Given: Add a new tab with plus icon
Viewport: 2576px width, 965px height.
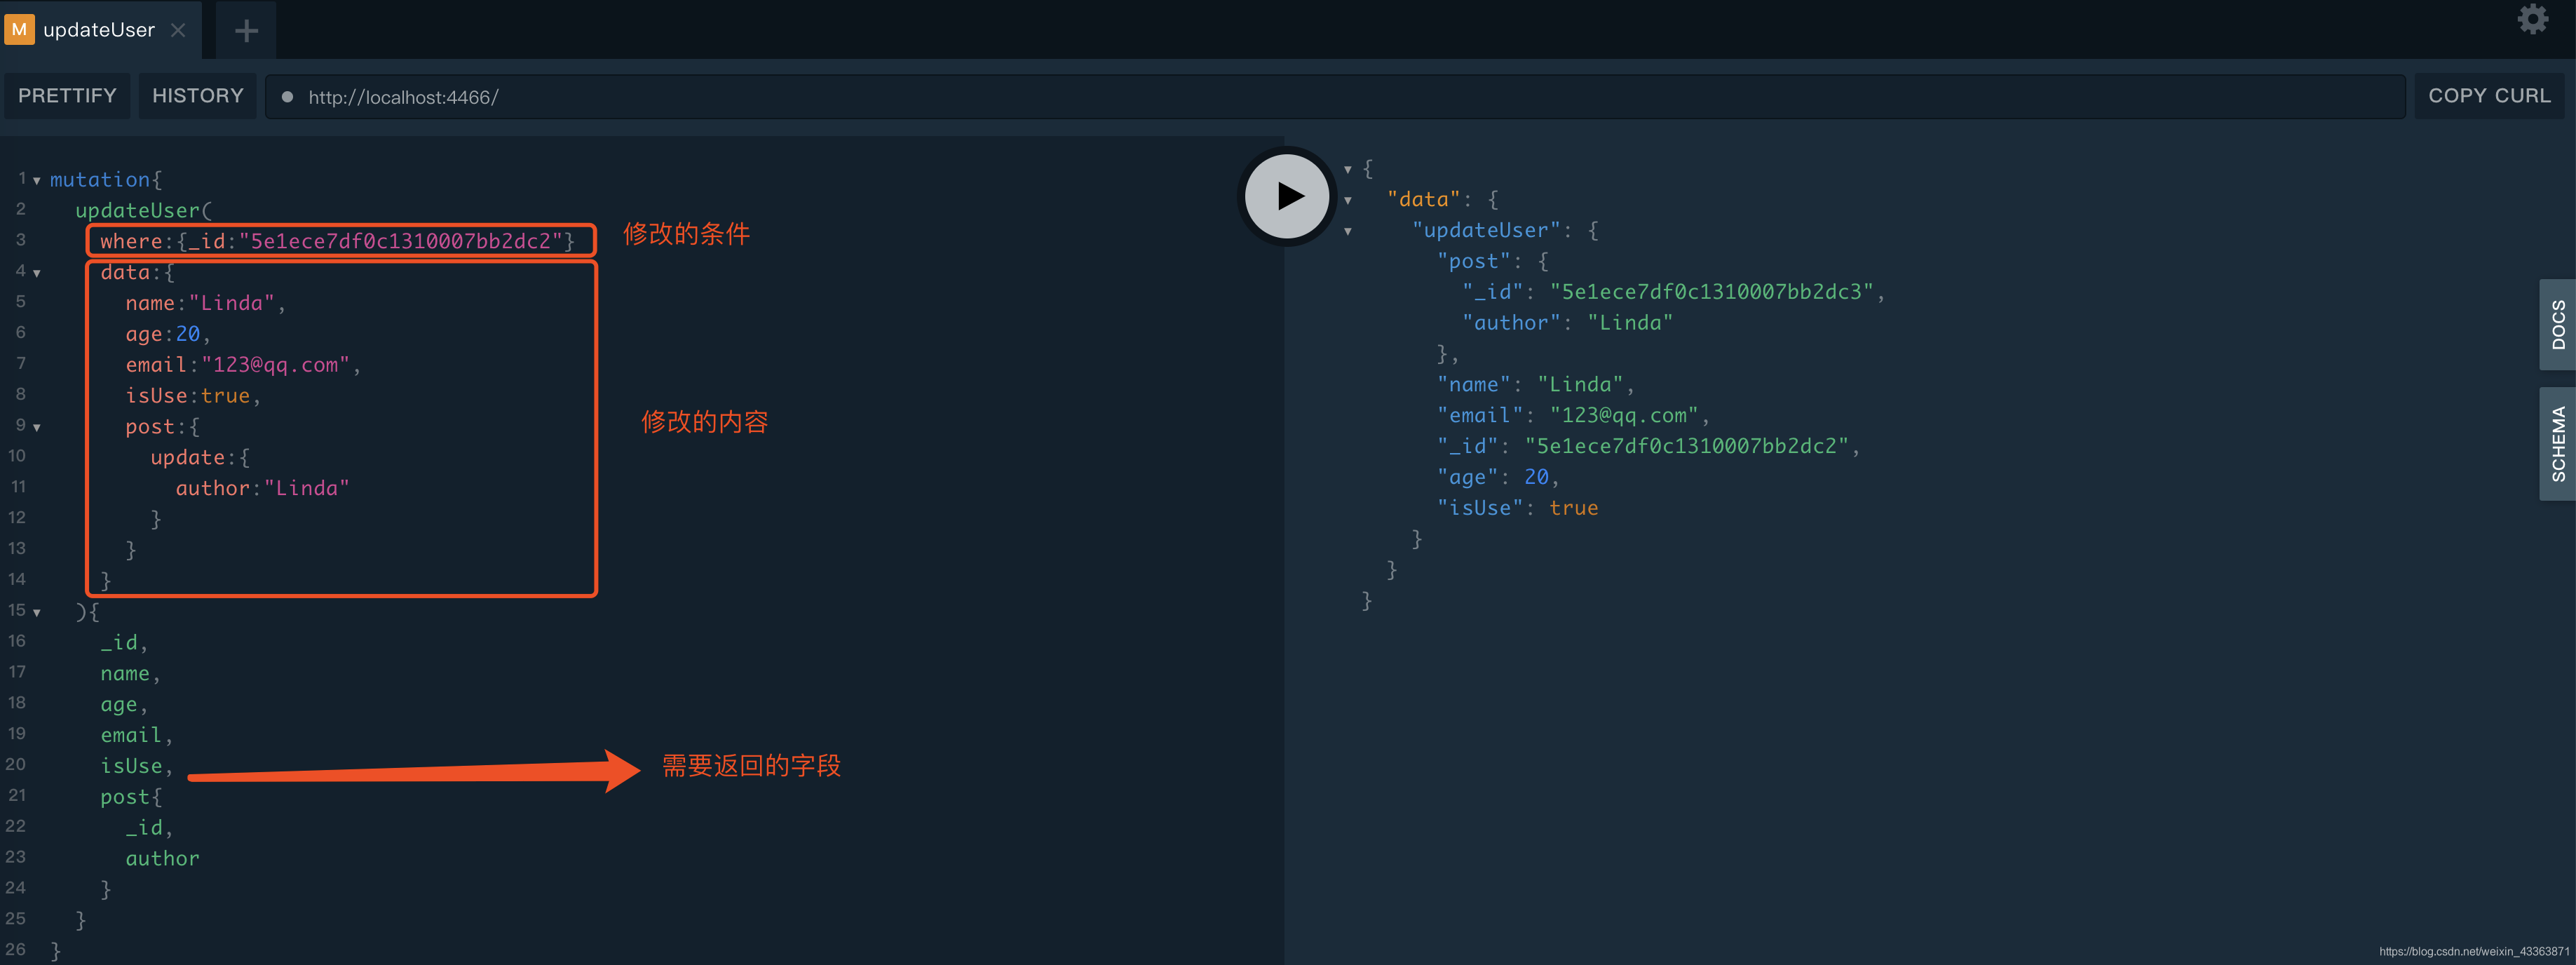Looking at the screenshot, I should [246, 31].
